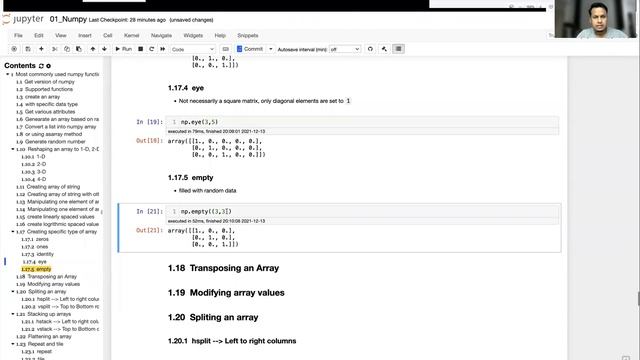The image size is (640, 360).
Task: Click the webcam video thumbnail
Action: [596, 19]
